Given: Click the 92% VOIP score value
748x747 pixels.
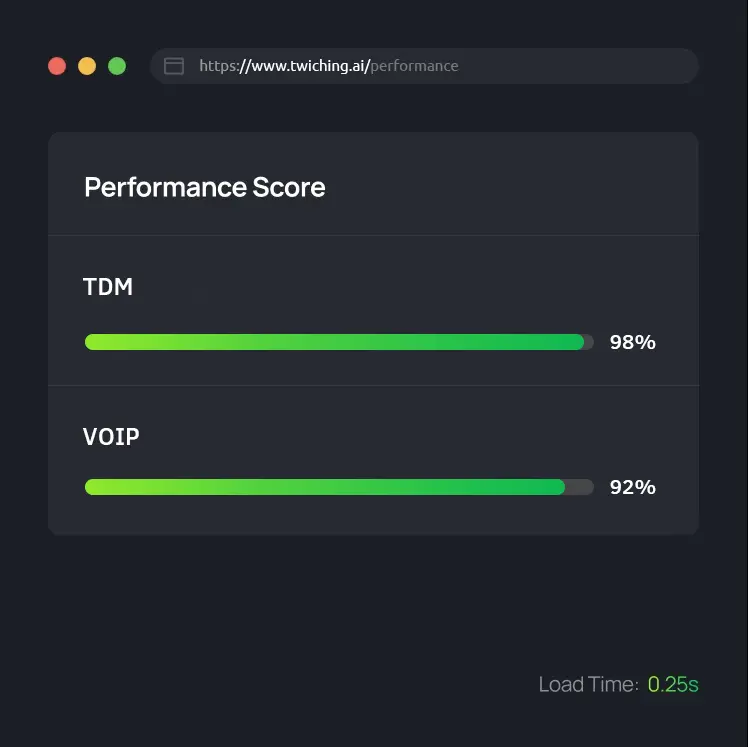Looking at the screenshot, I should coord(633,487).
